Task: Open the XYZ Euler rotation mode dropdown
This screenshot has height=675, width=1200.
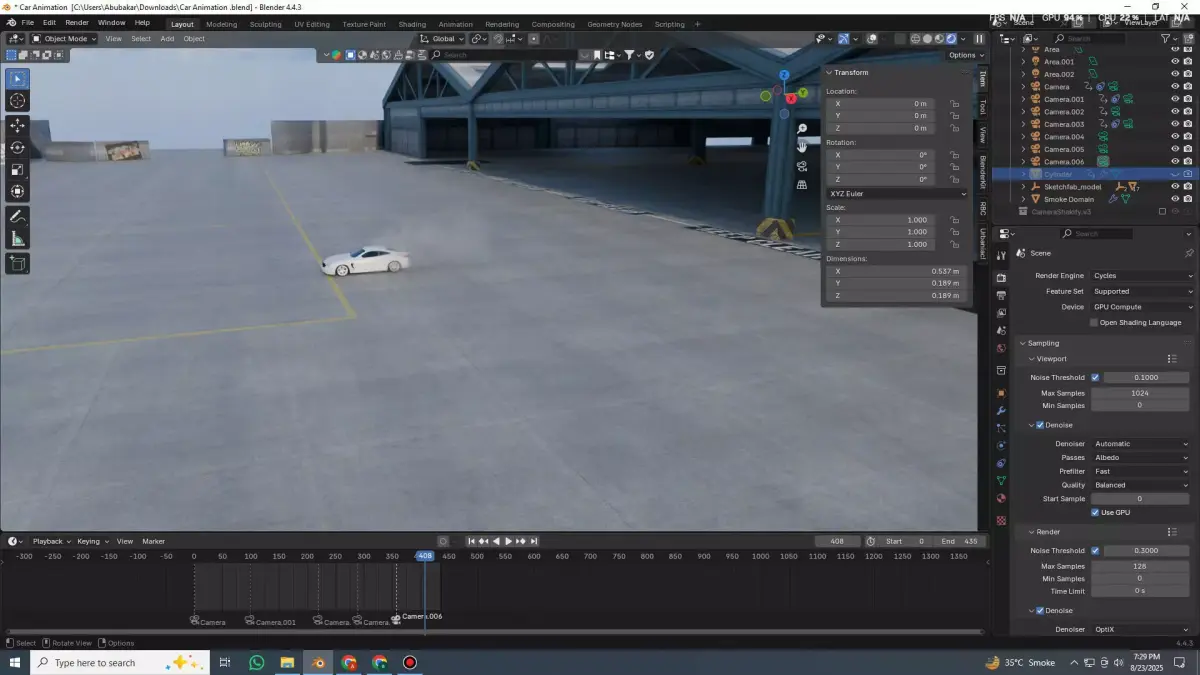Action: click(897, 194)
